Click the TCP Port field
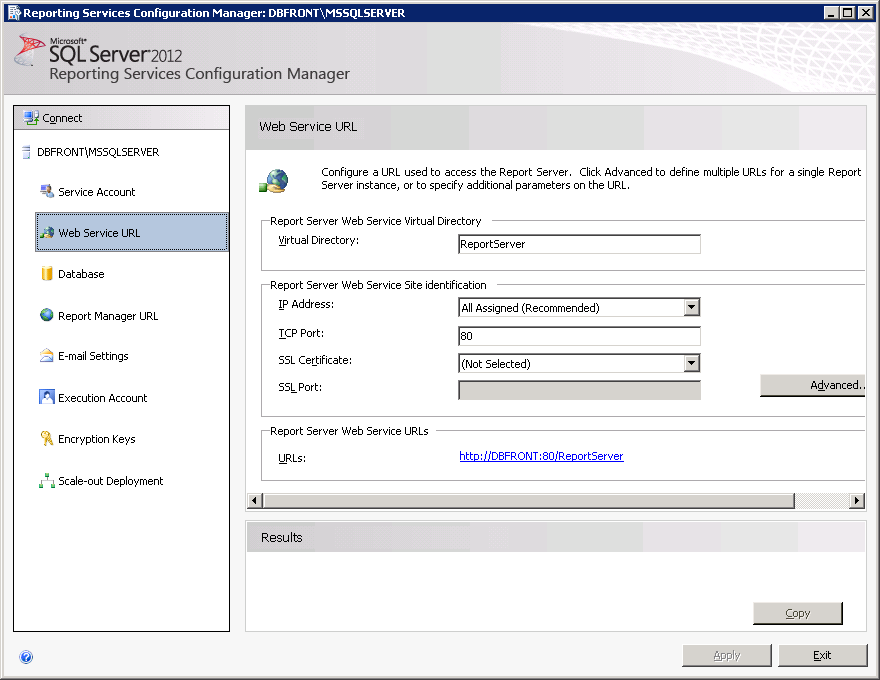Viewport: 880px width, 680px height. tap(579, 336)
